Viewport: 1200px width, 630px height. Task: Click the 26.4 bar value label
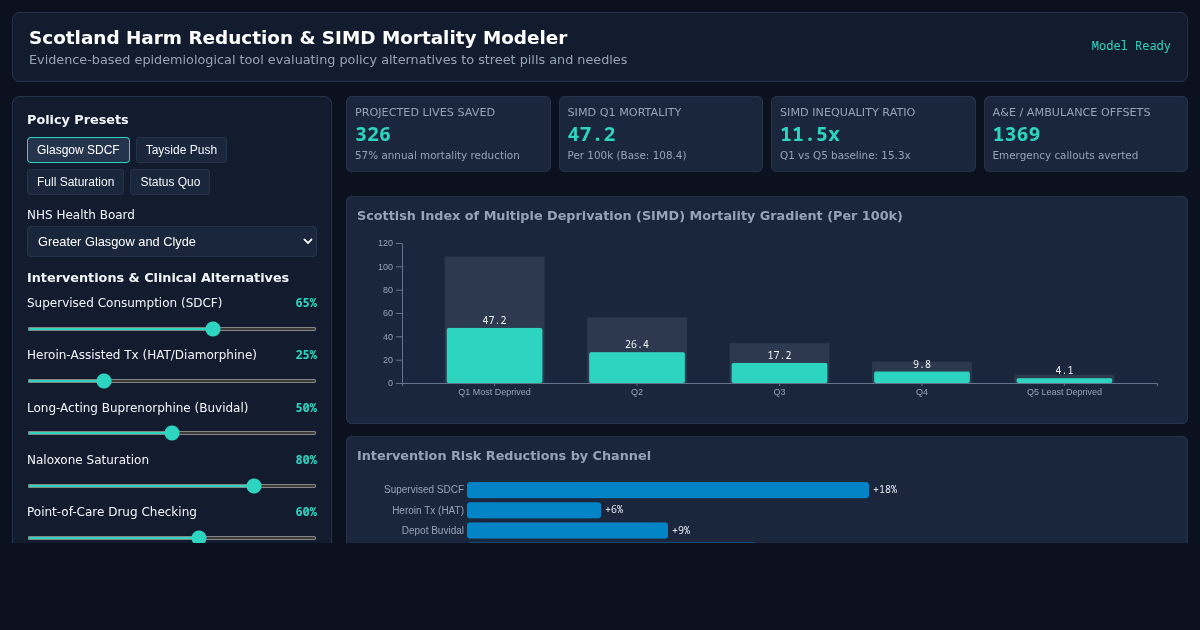[x=637, y=345]
